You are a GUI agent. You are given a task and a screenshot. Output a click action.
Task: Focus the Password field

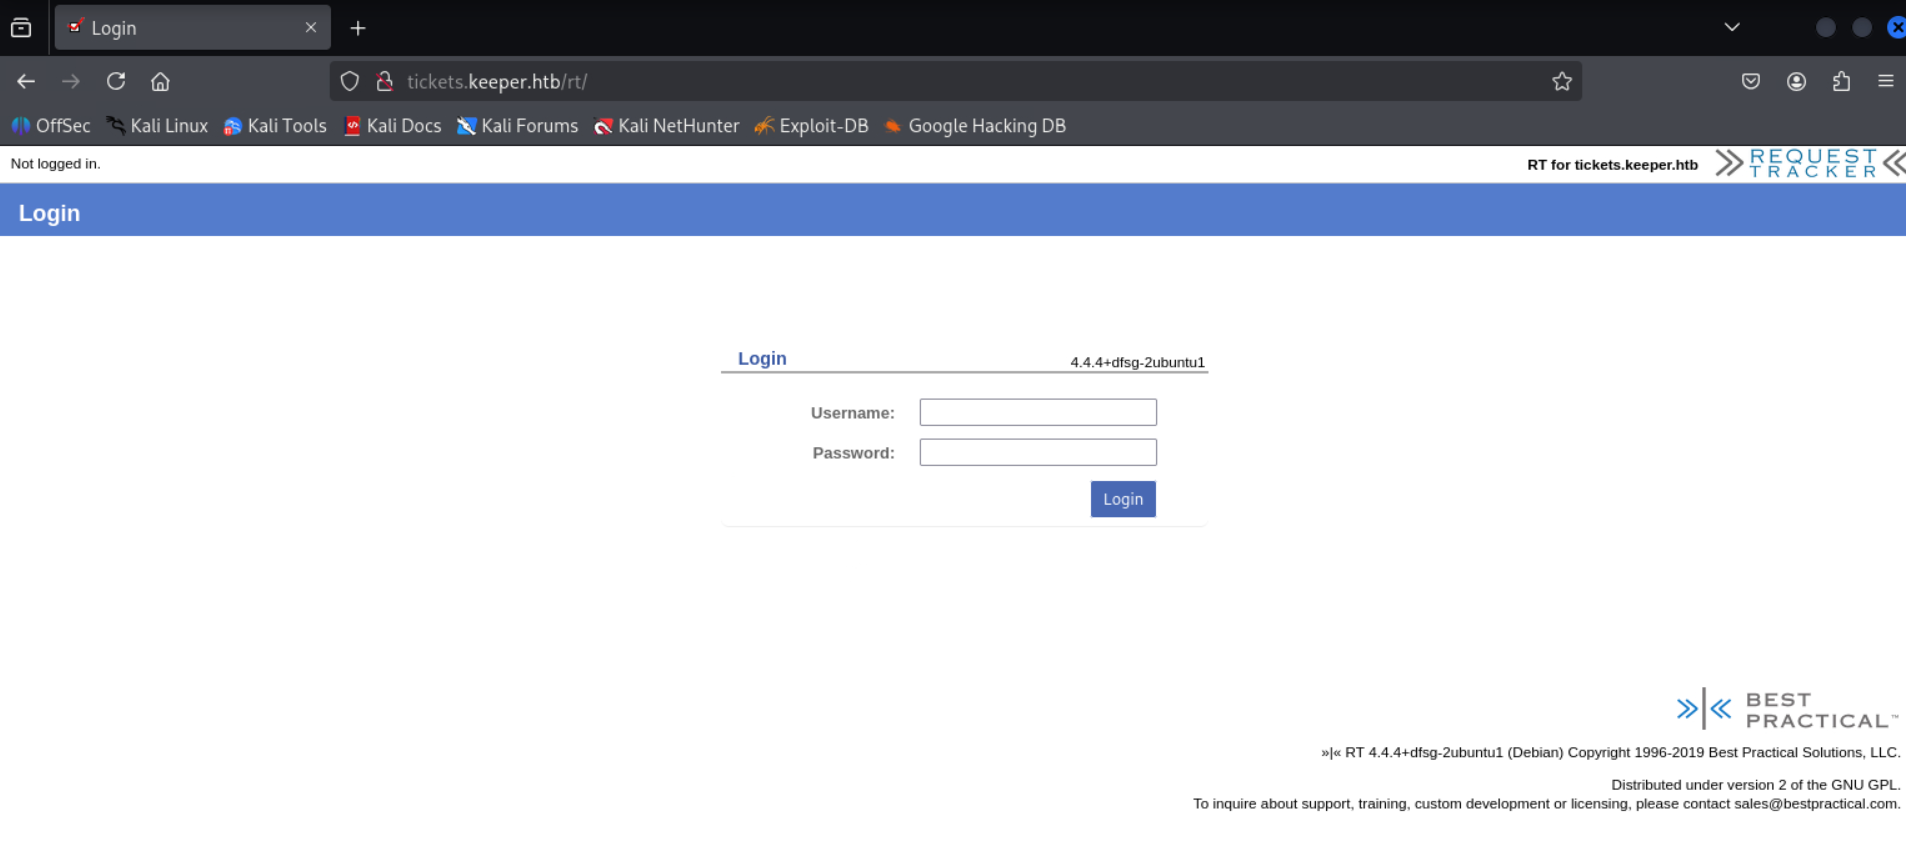pos(1038,452)
